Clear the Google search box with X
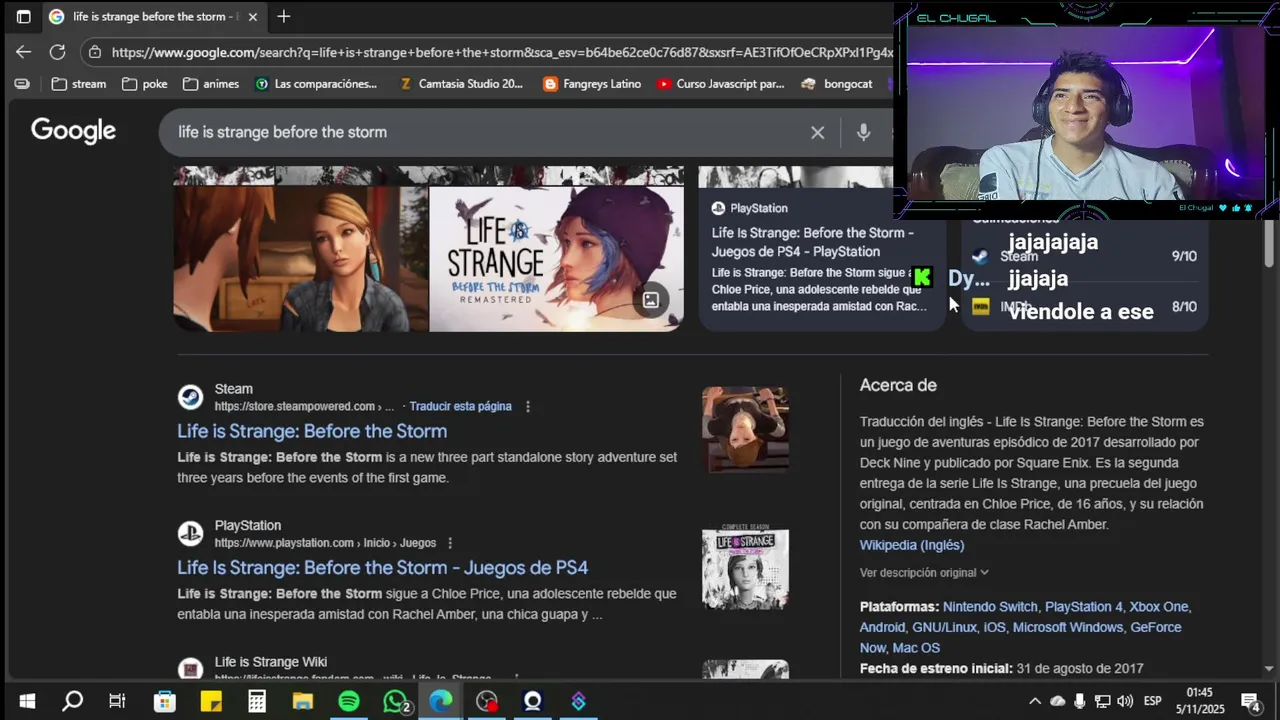Image resolution: width=1280 pixels, height=720 pixels. coord(817,132)
